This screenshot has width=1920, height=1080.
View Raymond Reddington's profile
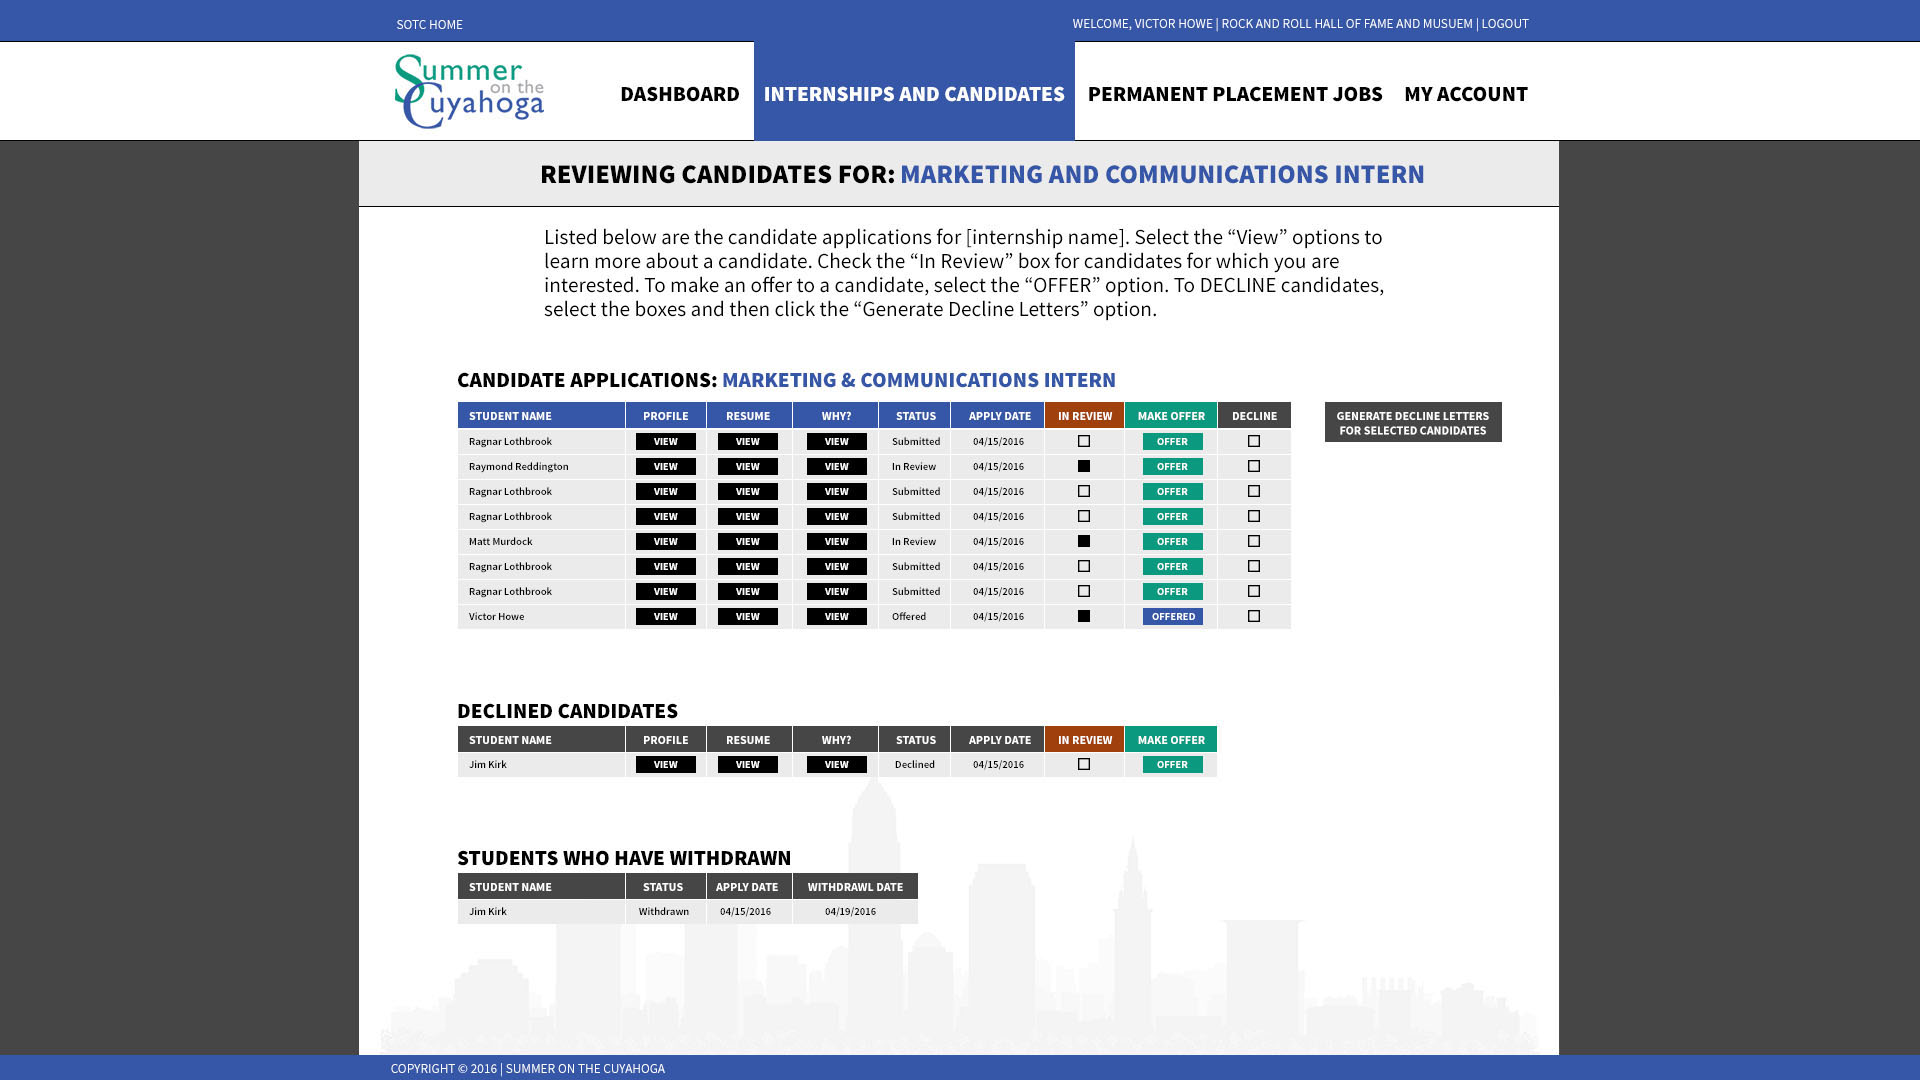coord(666,466)
